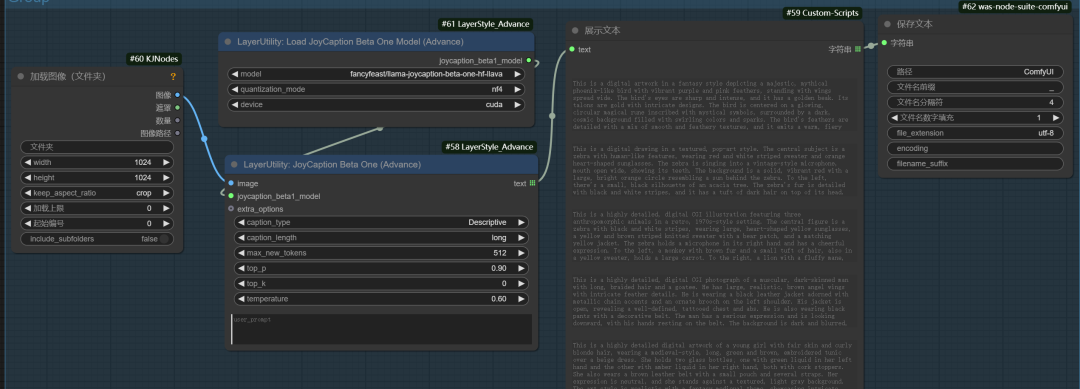Decrease width with its left arrow
The image size is (1080, 389).
pos(28,162)
